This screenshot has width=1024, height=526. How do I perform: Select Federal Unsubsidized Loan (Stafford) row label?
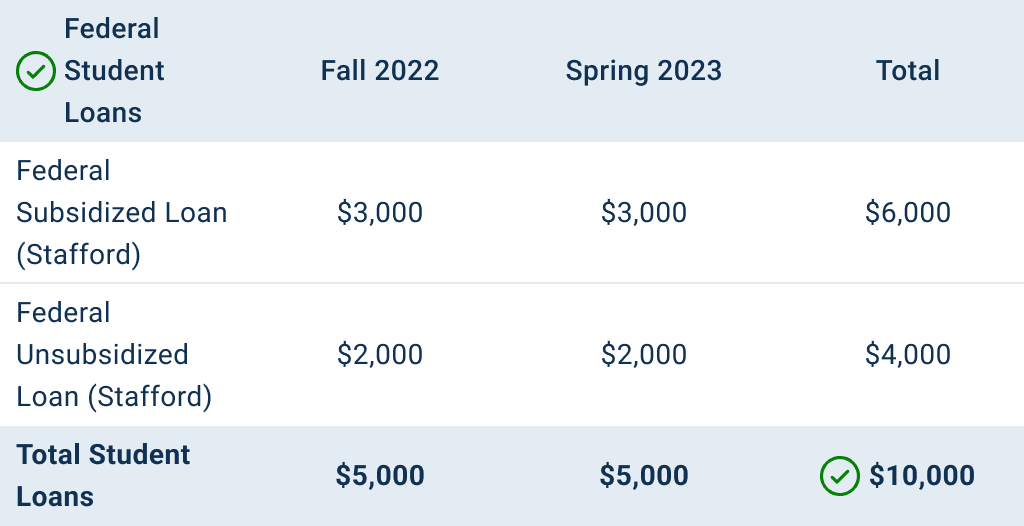coord(114,354)
